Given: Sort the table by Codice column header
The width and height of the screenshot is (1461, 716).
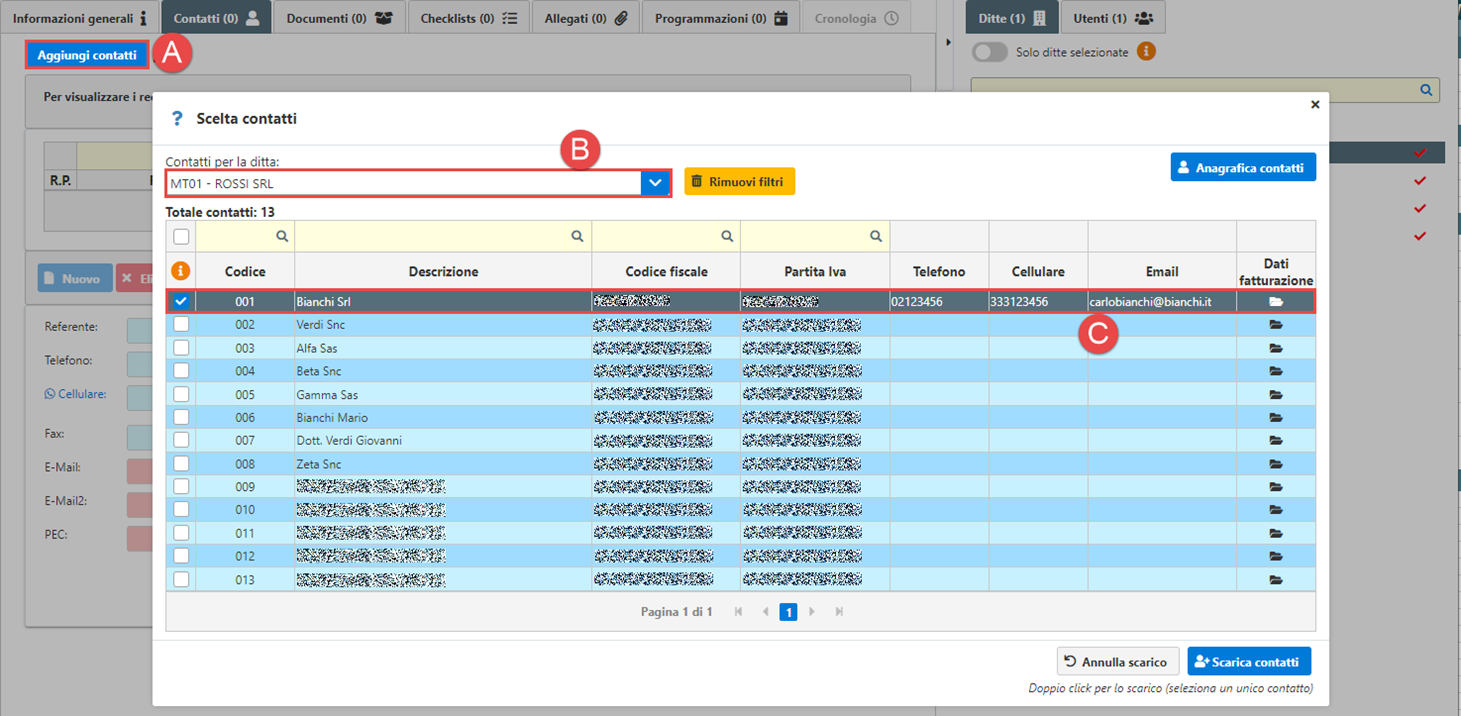Looking at the screenshot, I should tap(245, 271).
